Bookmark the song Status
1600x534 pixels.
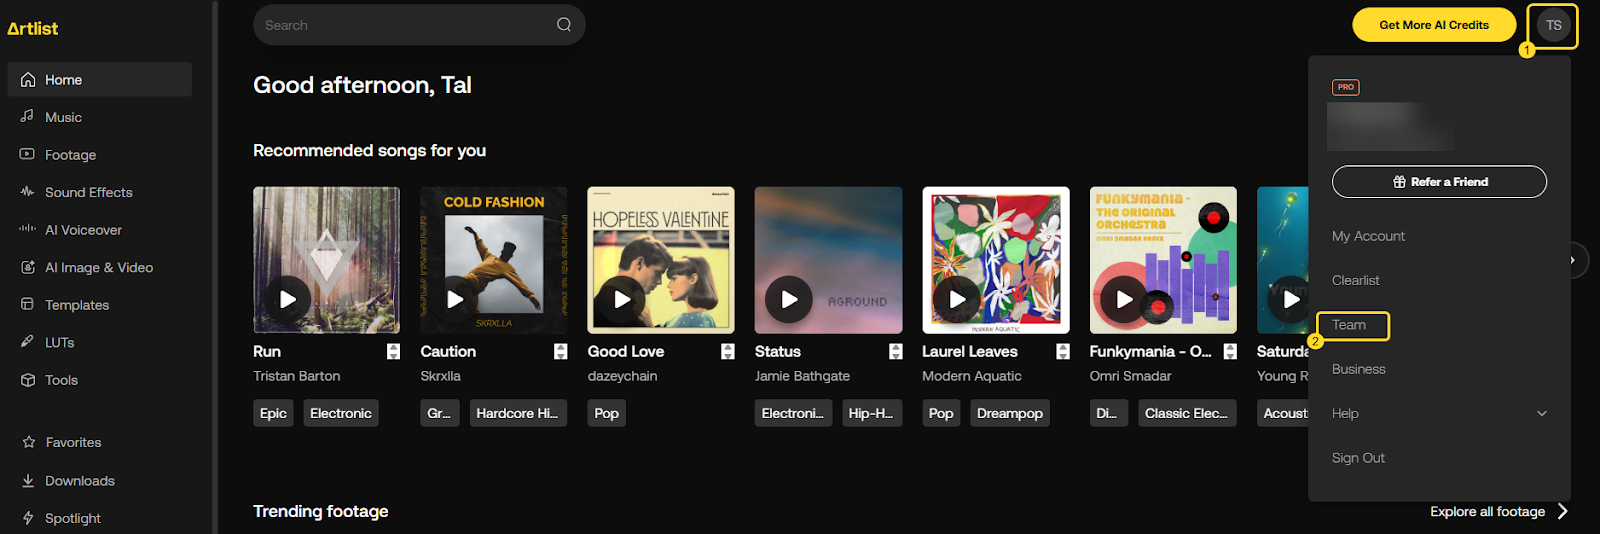[896, 352]
